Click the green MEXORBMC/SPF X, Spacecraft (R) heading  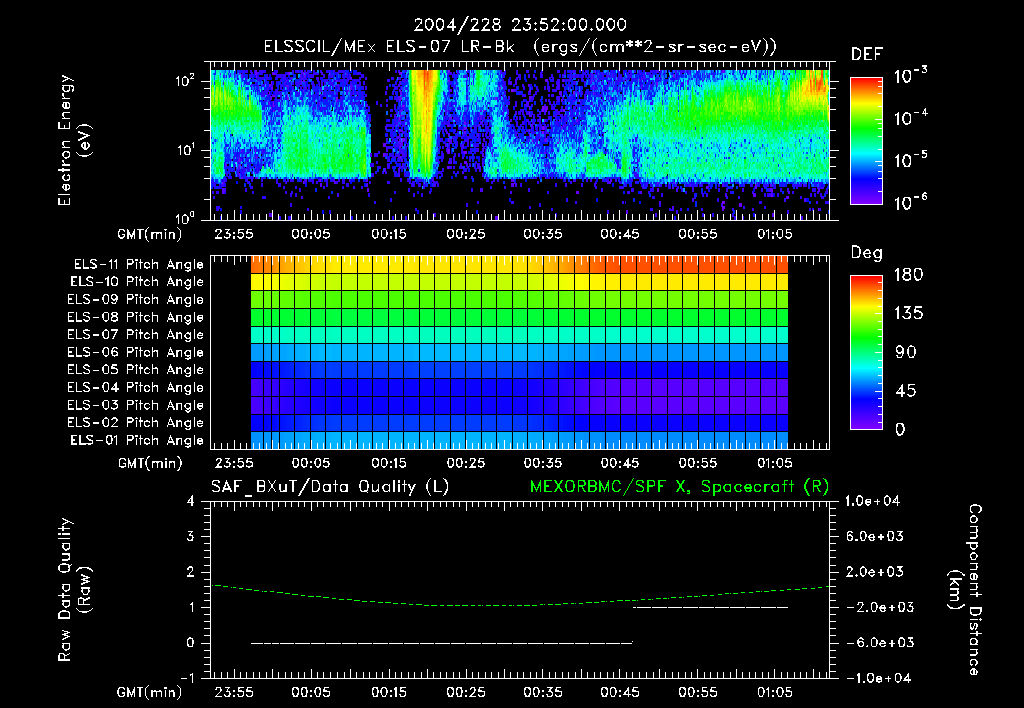(679, 487)
